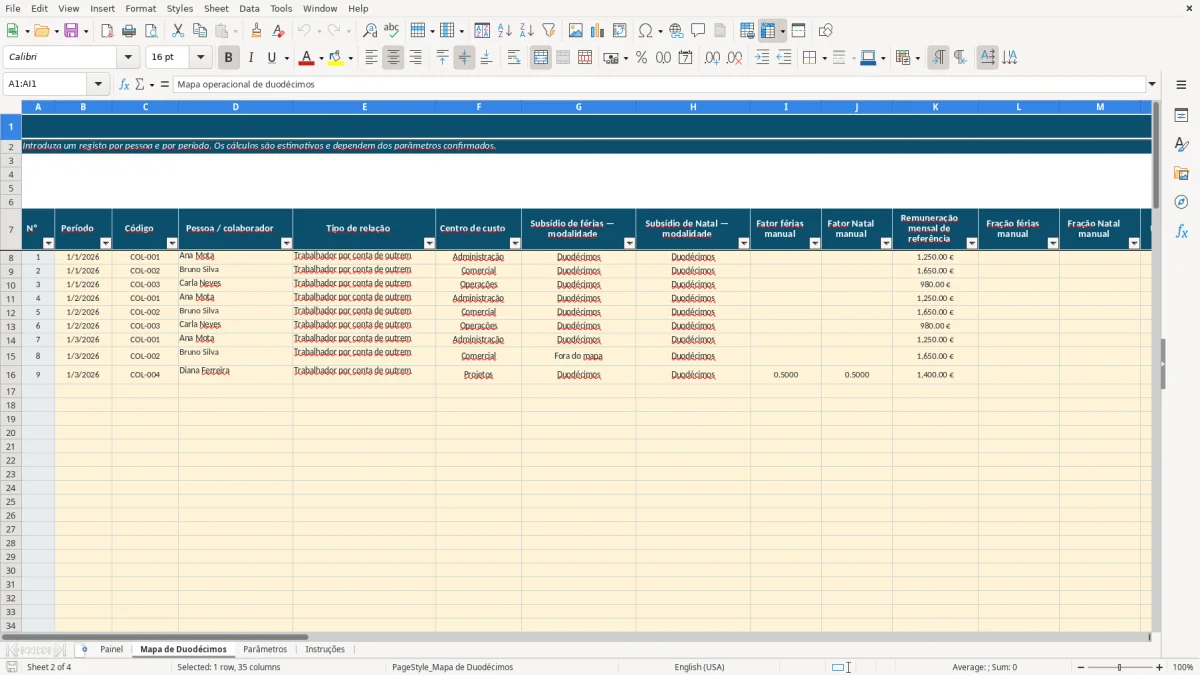Open the Name Box dropdown list
The width and height of the screenshot is (1200, 675).
pyautogui.click(x=98, y=85)
